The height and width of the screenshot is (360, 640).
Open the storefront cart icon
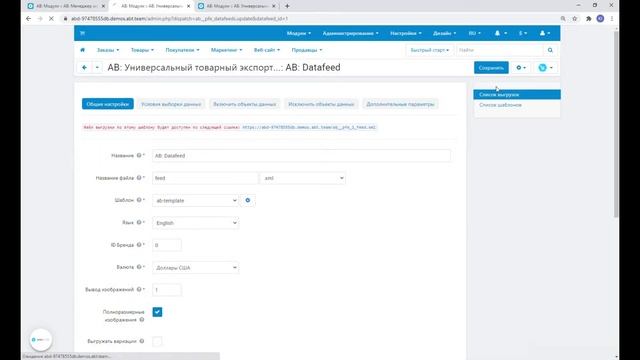(82, 33)
